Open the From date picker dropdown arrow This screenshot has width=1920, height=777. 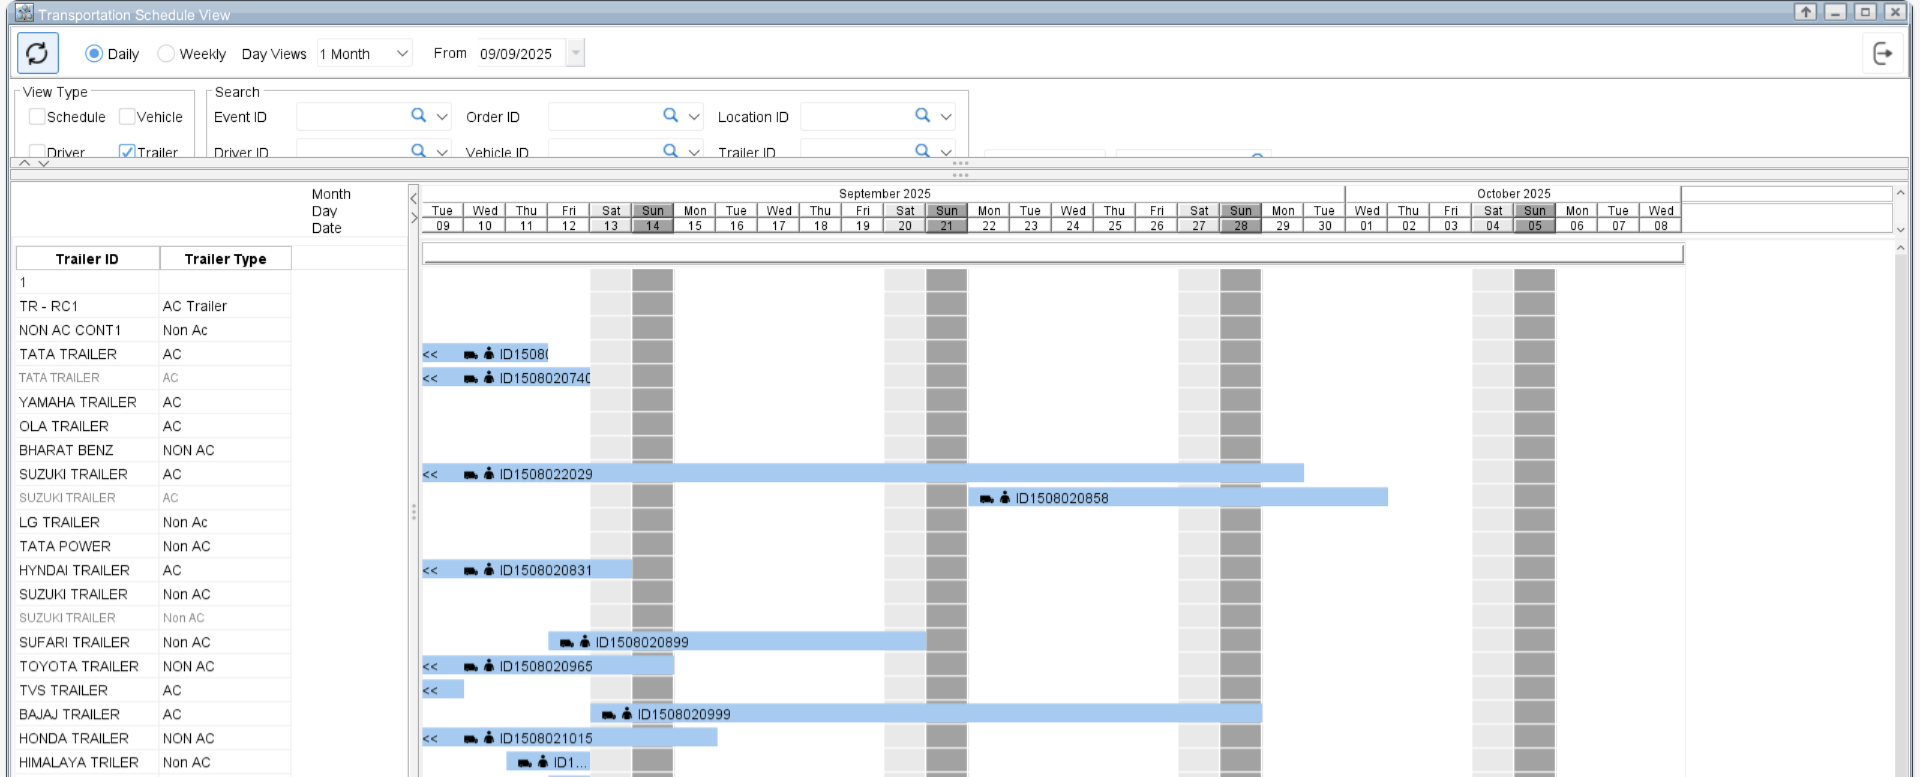(x=575, y=53)
